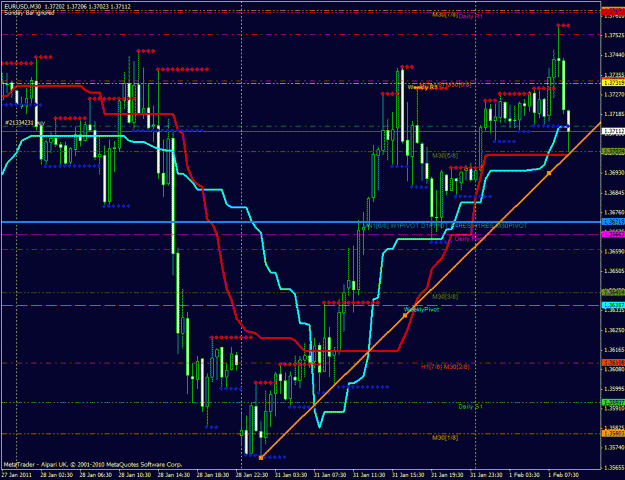Click the white current price tag 1.37112

613,131
